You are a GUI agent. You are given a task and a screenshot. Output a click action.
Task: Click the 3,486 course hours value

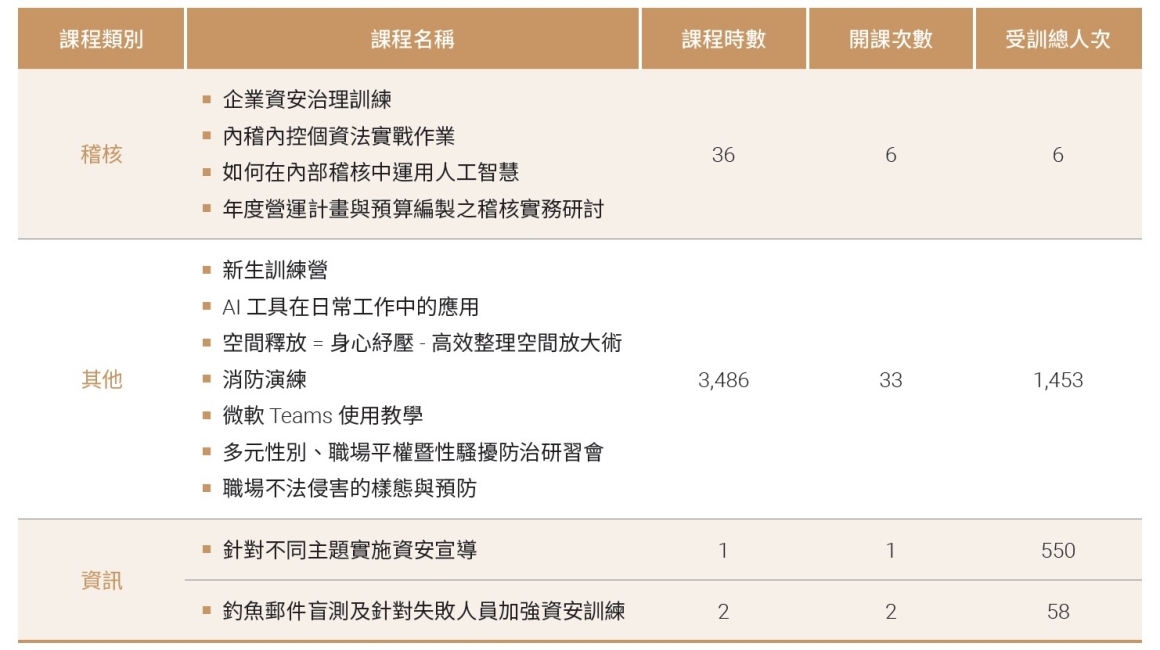(724, 380)
